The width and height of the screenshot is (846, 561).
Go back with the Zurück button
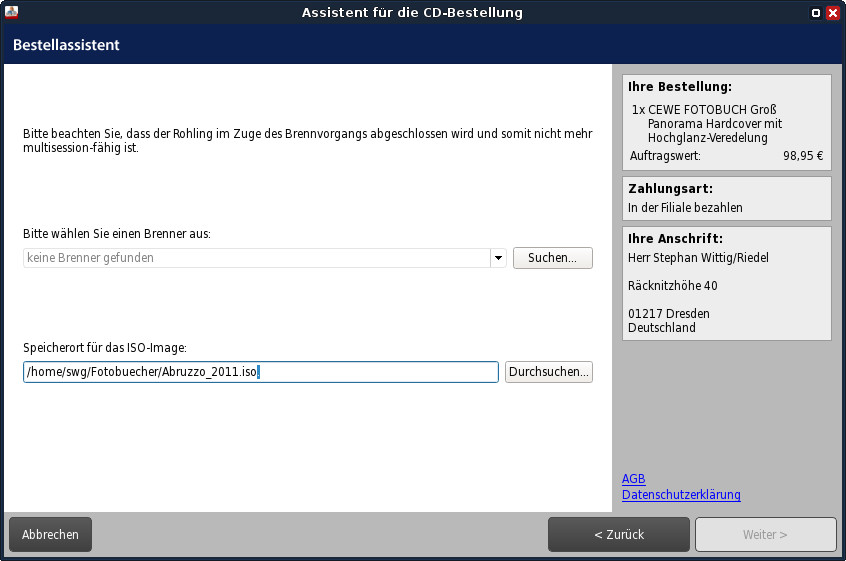(x=619, y=534)
